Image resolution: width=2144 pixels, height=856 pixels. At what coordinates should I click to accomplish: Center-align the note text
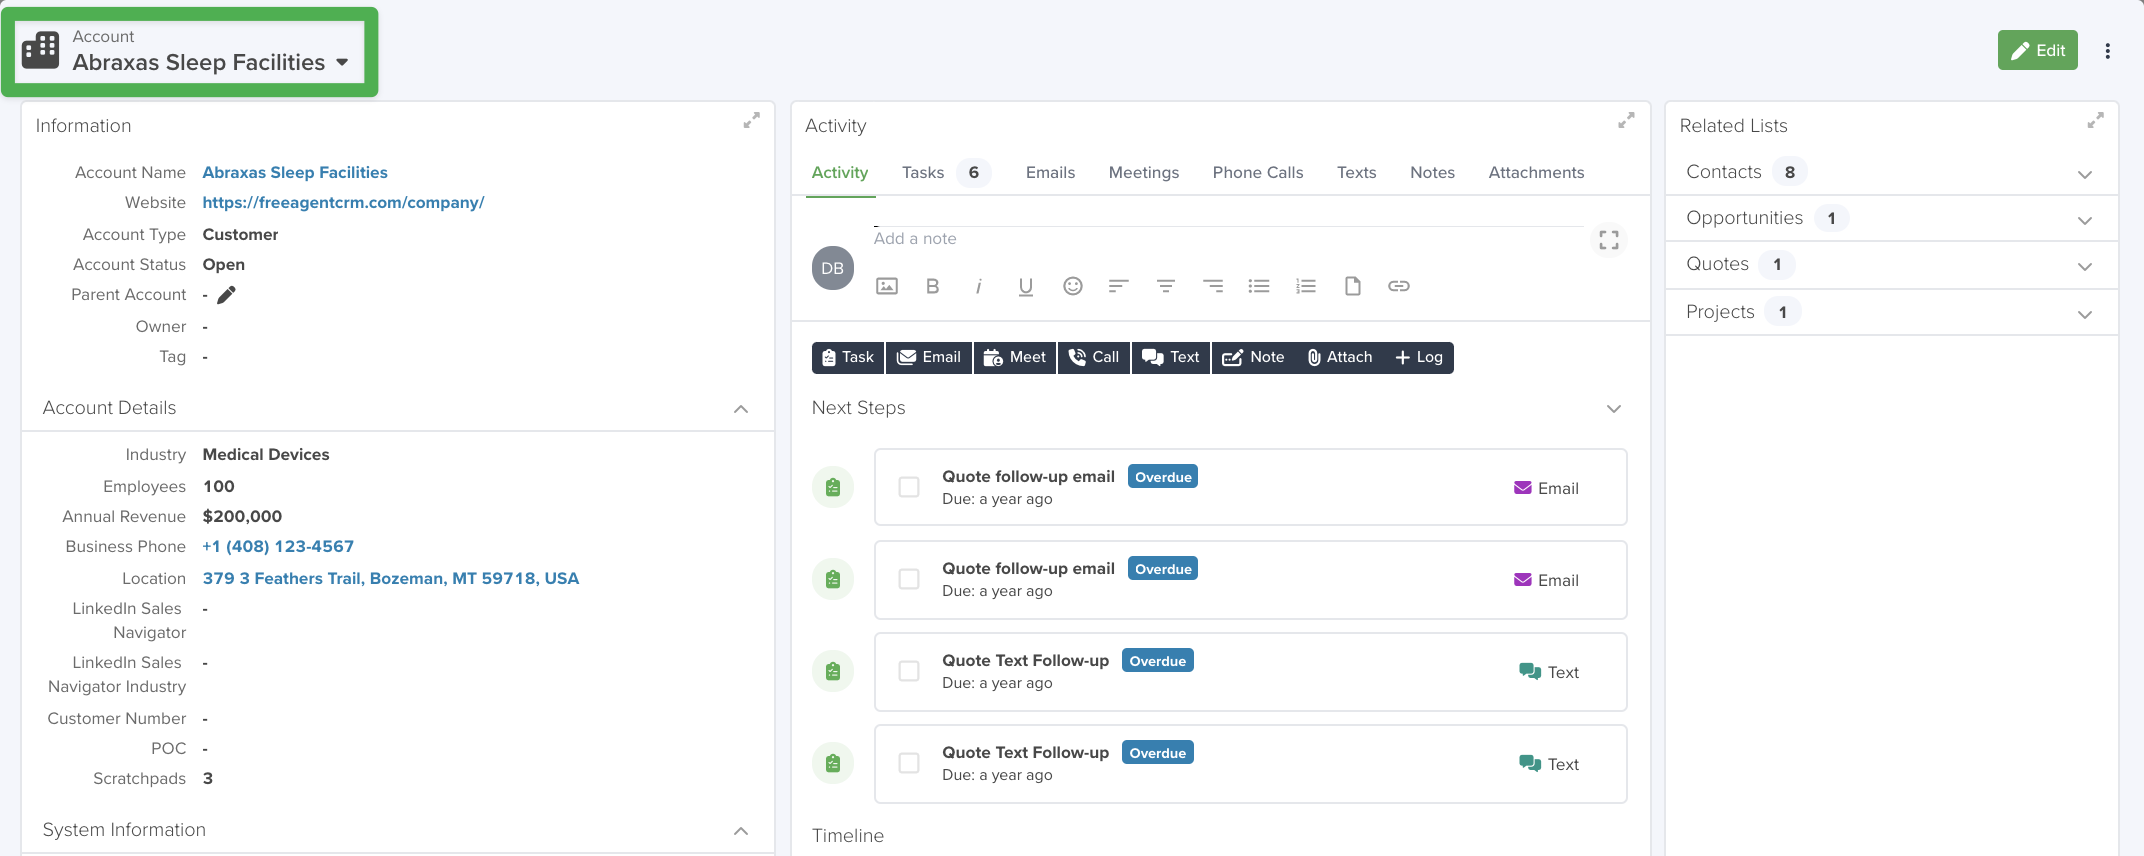(x=1166, y=286)
